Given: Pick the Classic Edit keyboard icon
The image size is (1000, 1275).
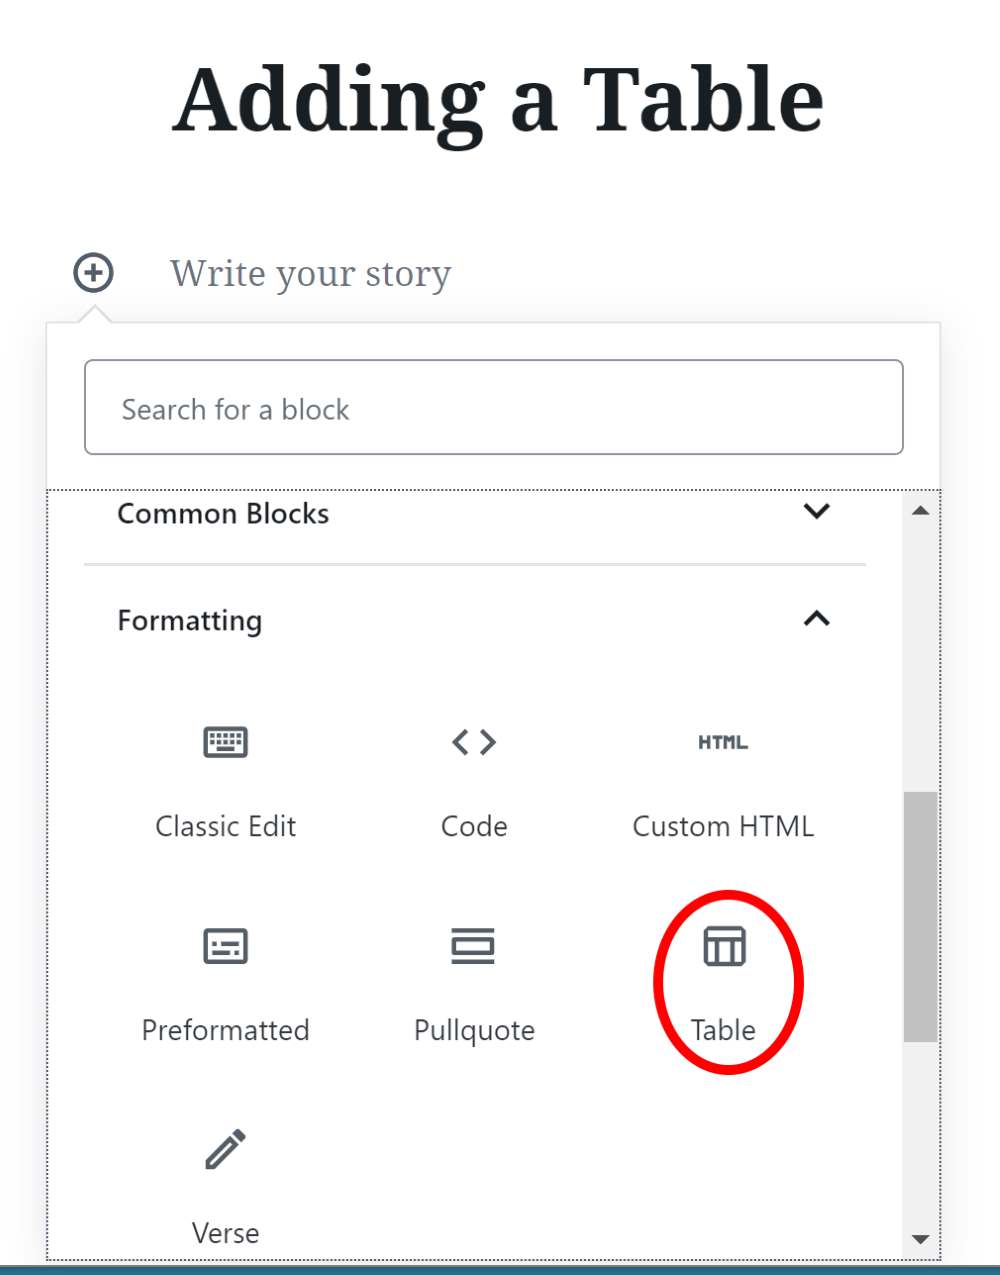Looking at the screenshot, I should click(225, 742).
